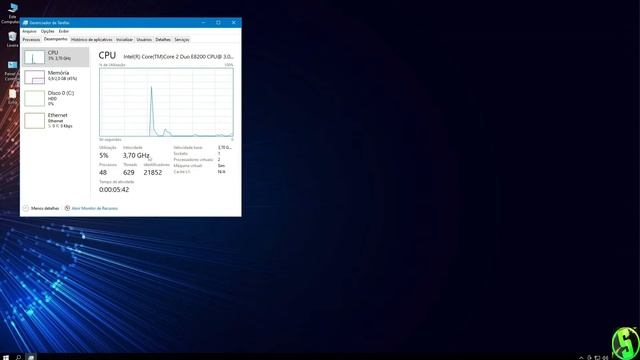The width and height of the screenshot is (640, 360).
Task: Open the Painel de Controle desktop icon
Action: (12, 70)
